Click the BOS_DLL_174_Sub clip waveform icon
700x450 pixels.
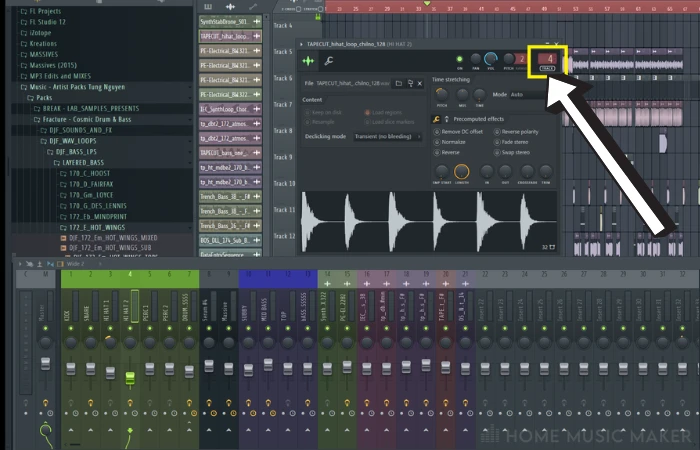point(257,240)
